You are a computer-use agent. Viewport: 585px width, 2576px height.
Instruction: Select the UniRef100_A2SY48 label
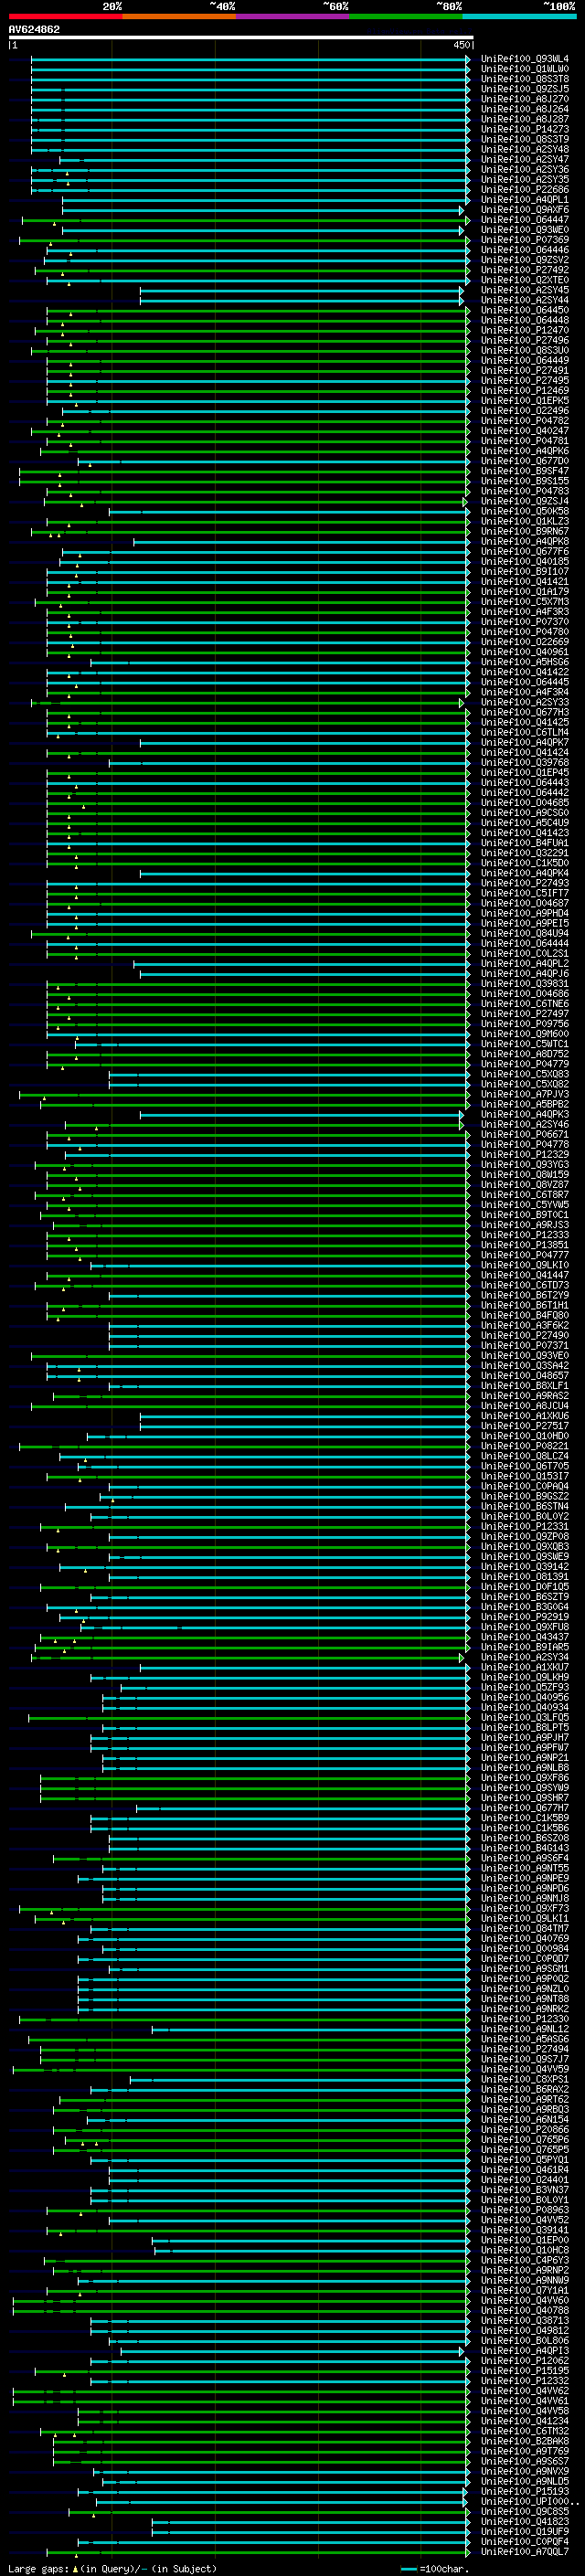(524, 149)
